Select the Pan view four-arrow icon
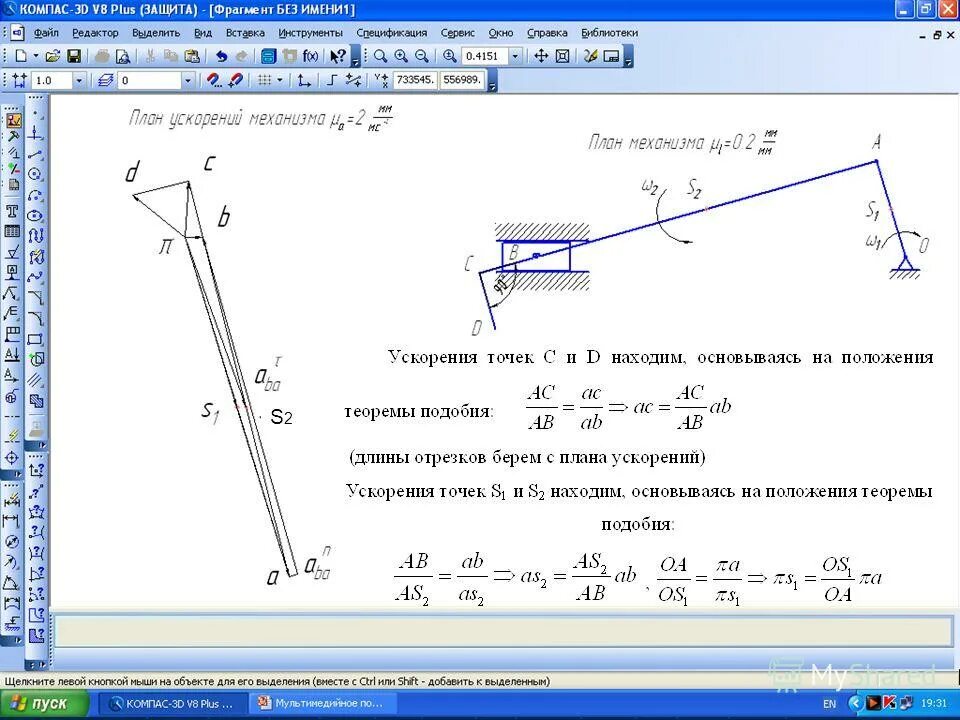 541,56
